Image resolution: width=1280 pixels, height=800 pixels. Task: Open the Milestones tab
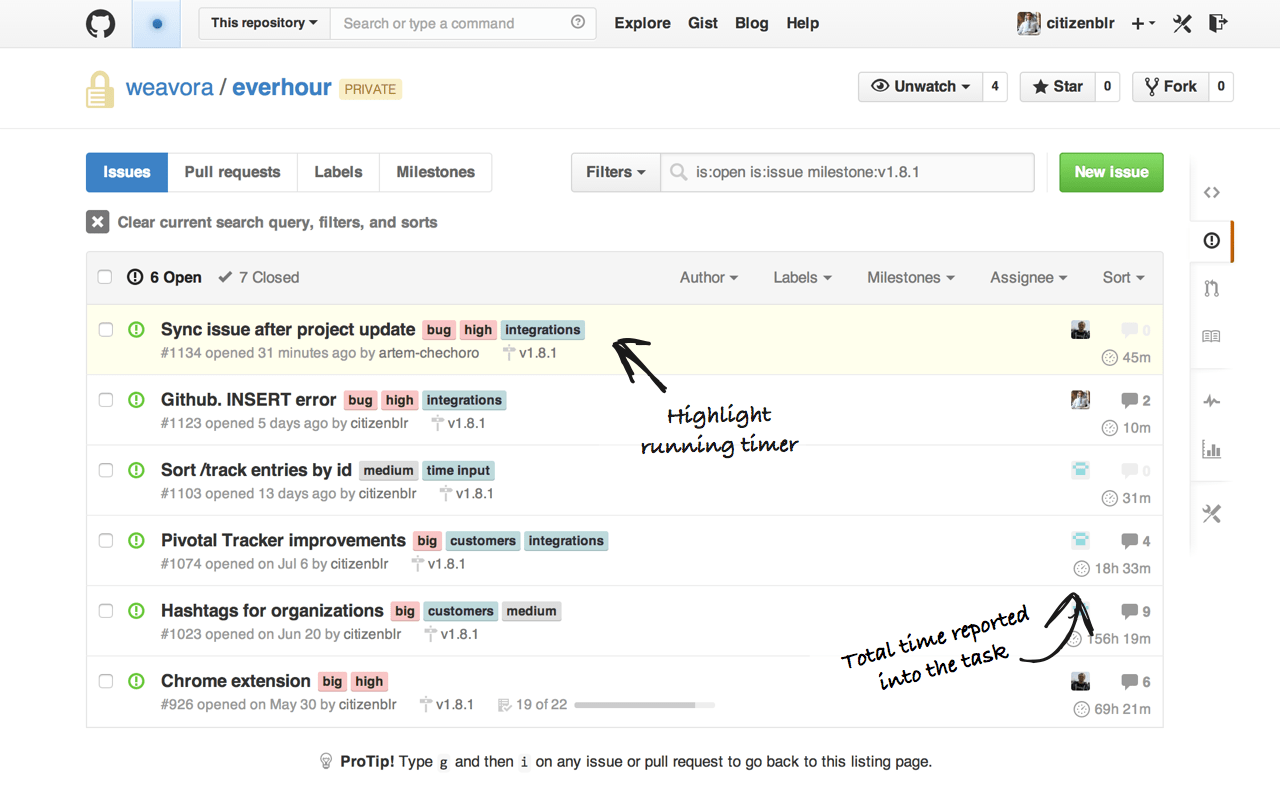click(x=435, y=172)
